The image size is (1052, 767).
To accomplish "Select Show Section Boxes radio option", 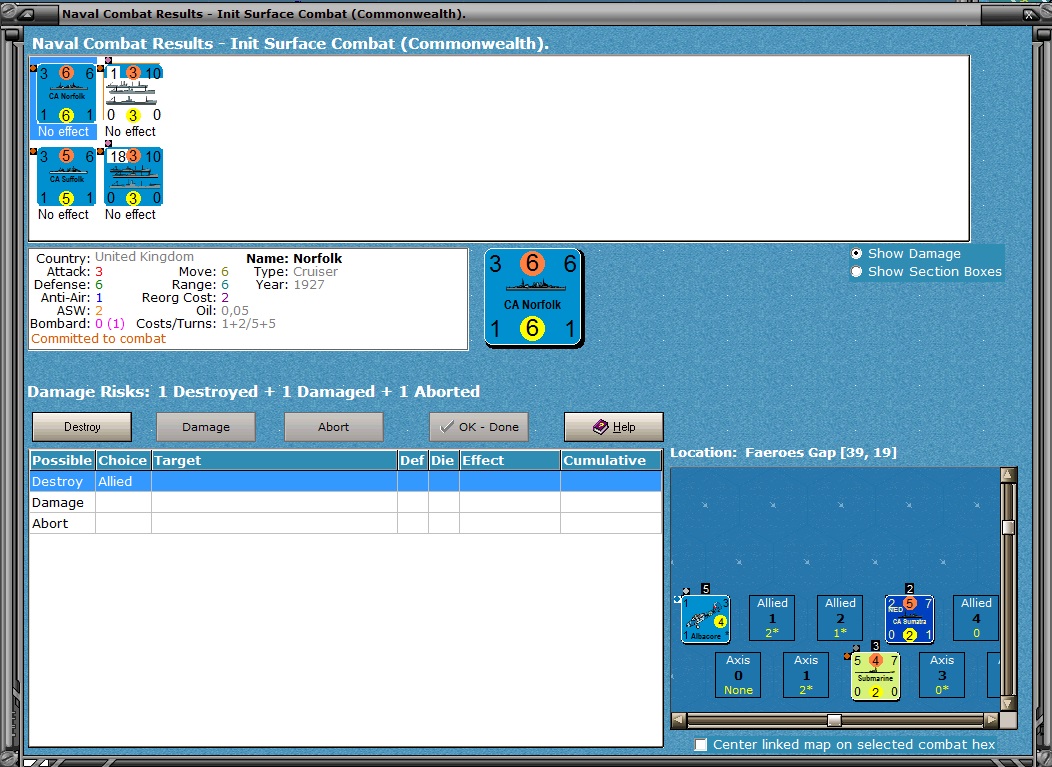I will 926,272.
